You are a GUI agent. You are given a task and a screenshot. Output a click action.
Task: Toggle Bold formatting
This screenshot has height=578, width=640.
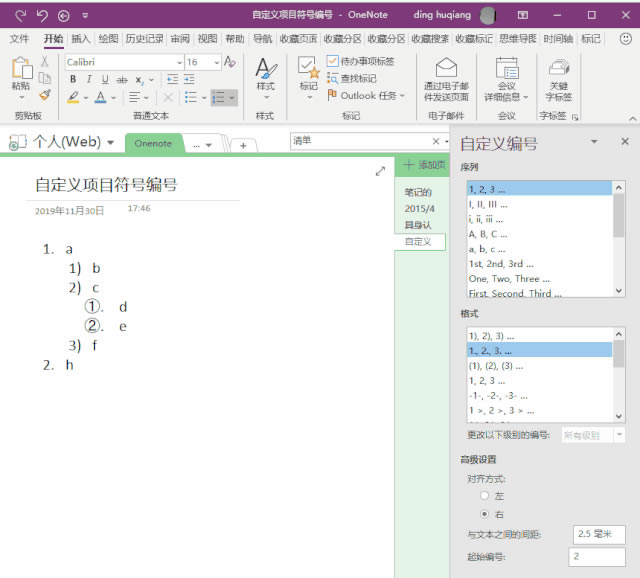coord(73,79)
